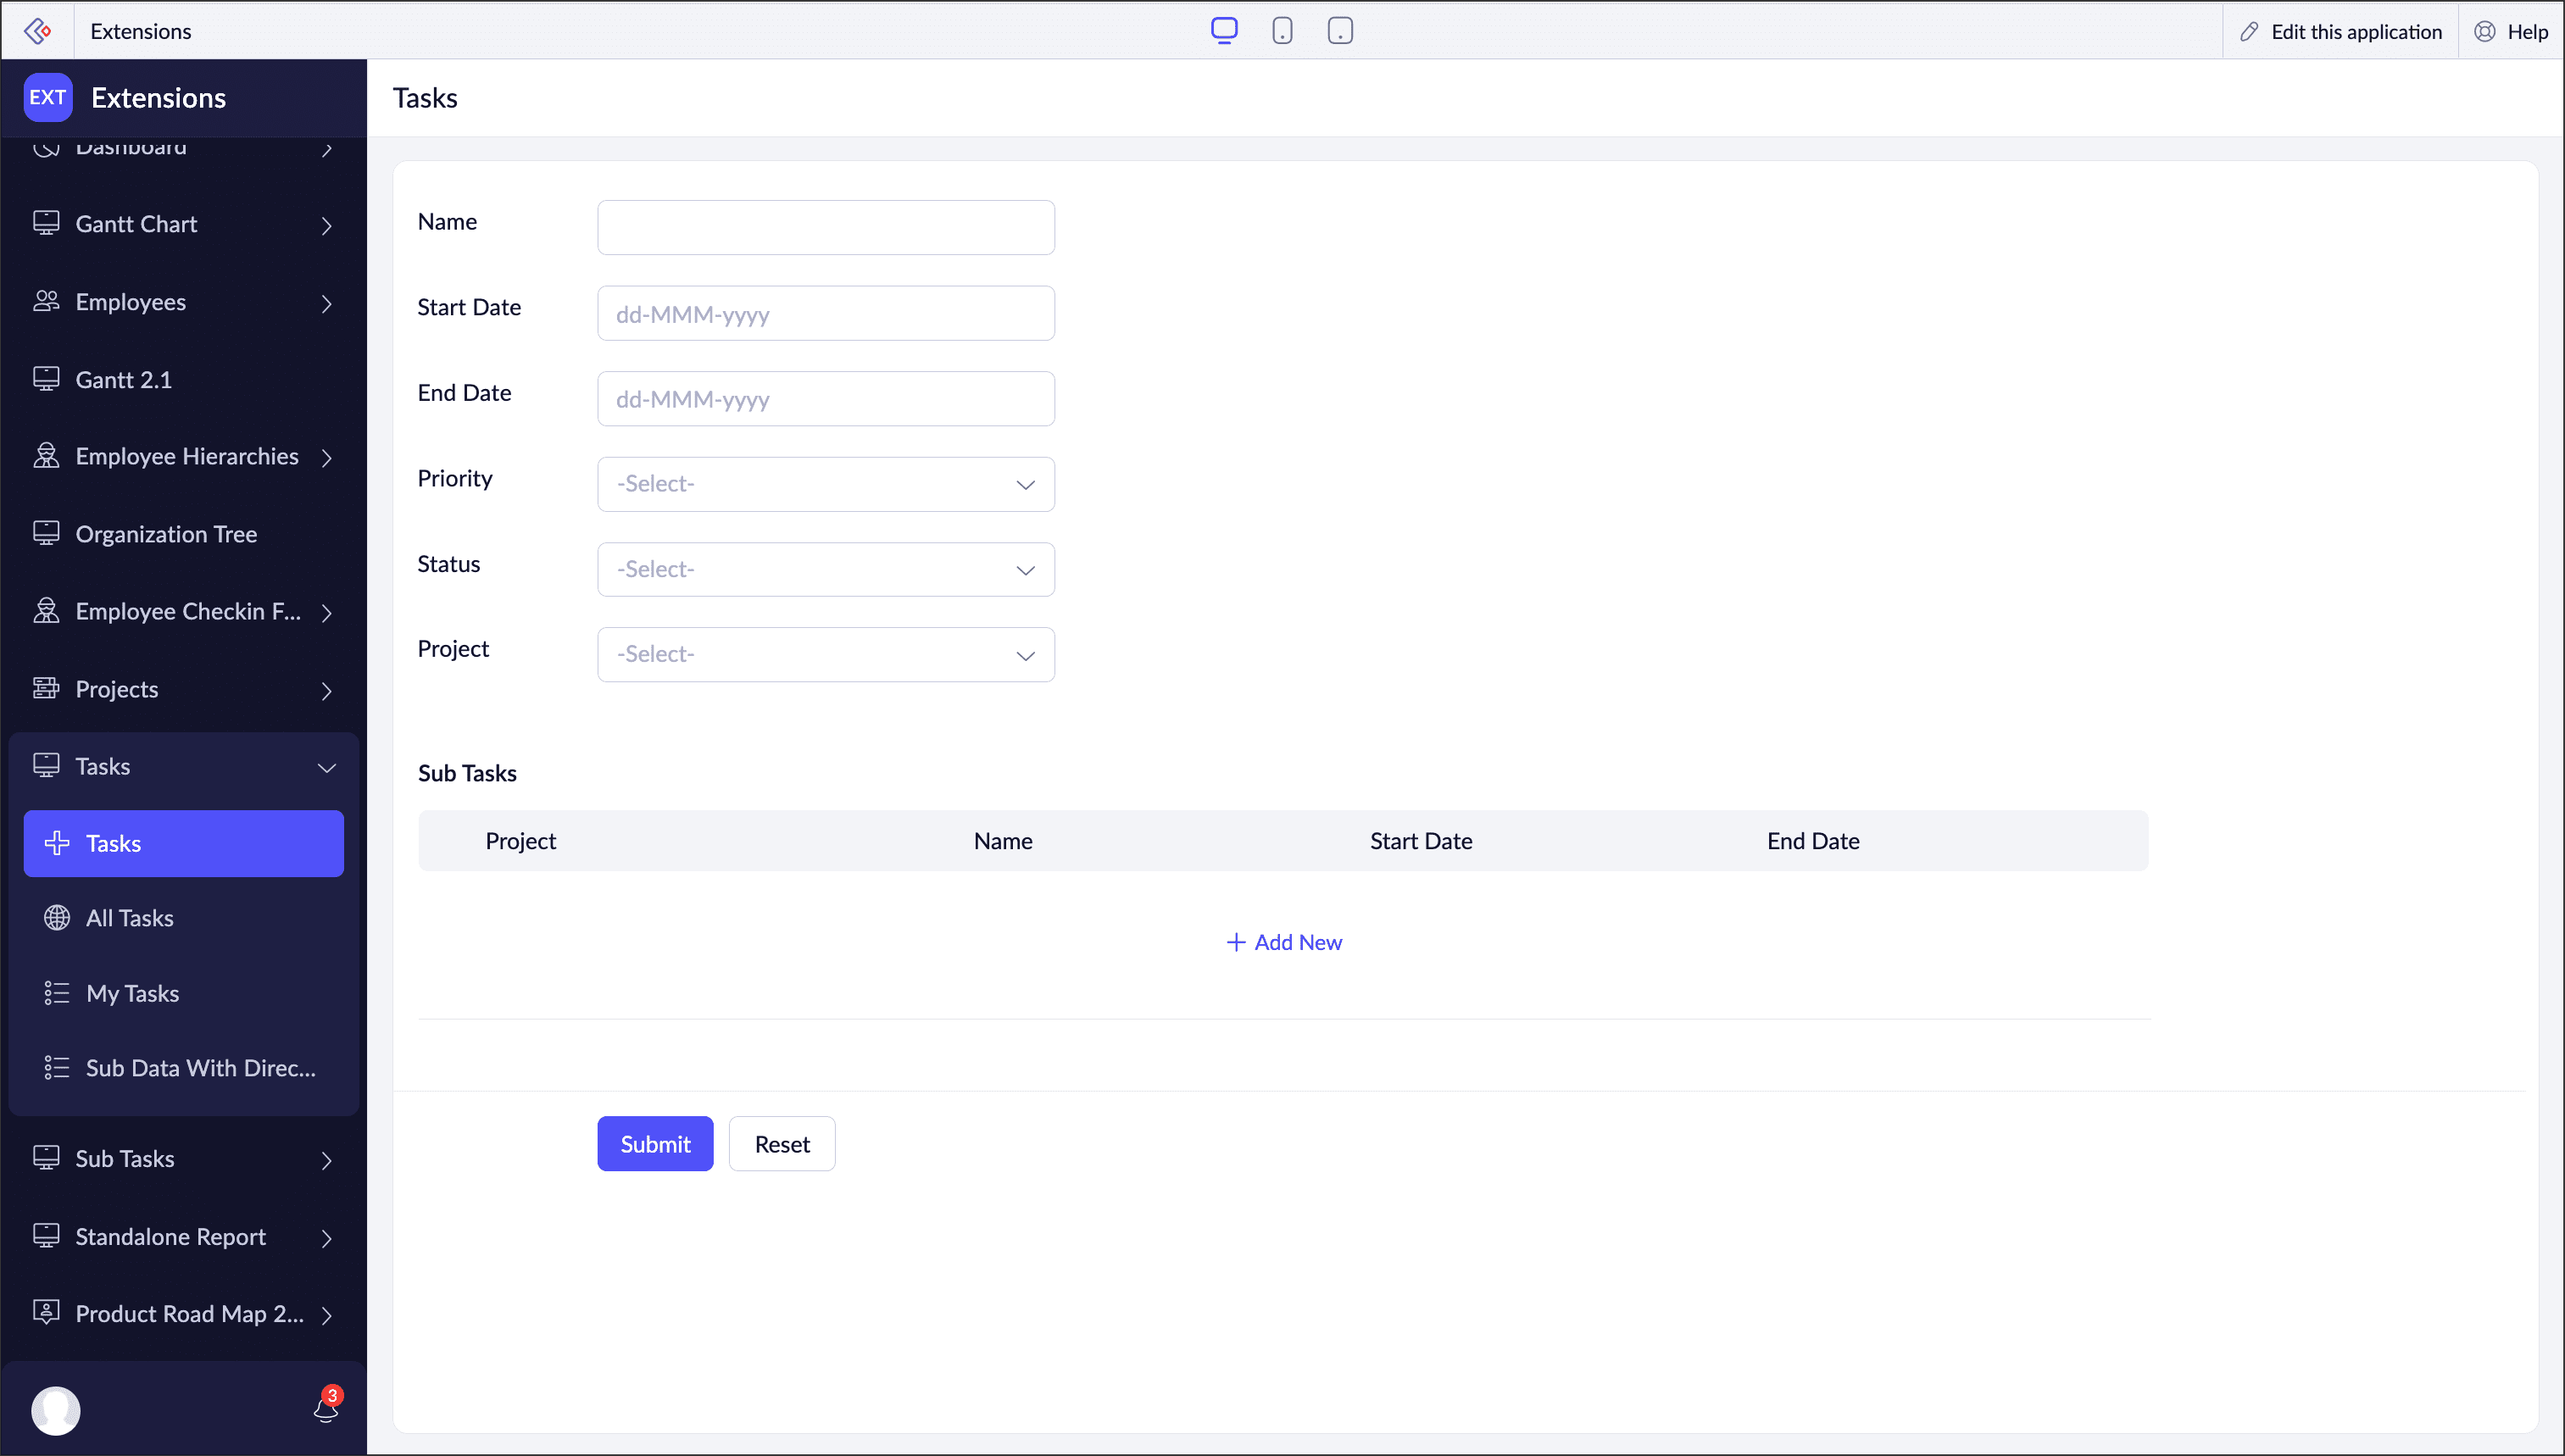The image size is (2565, 1456).
Task: Click the Organization Tree monitor icon
Action: [46, 534]
